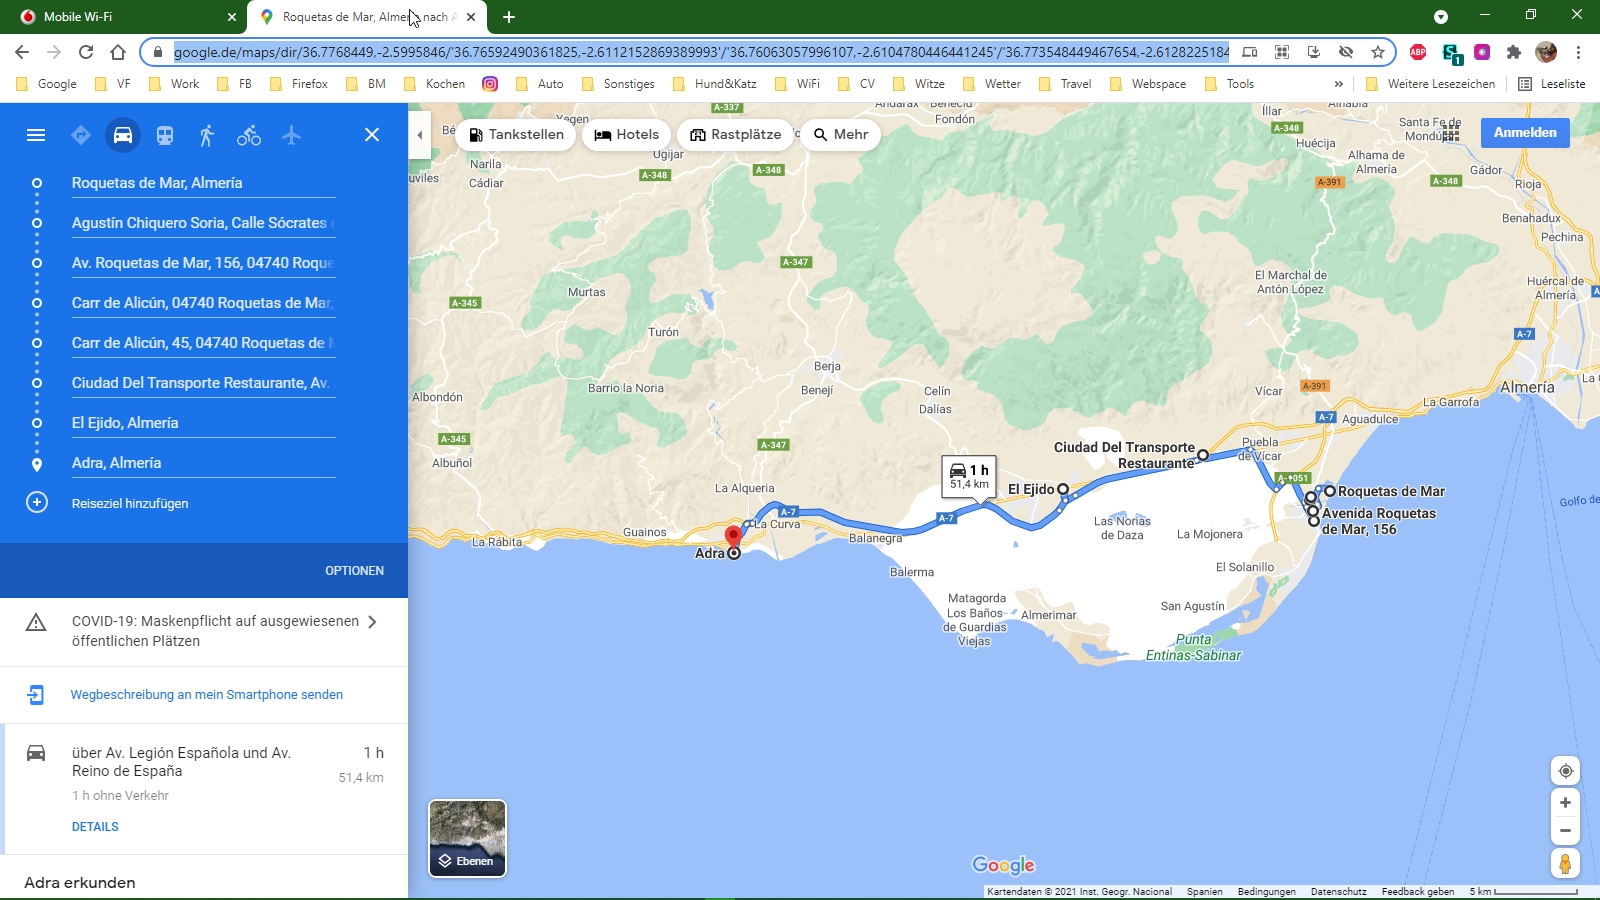The image size is (1600, 900).
Task: Select best travel mode option icon
Action: (81, 135)
